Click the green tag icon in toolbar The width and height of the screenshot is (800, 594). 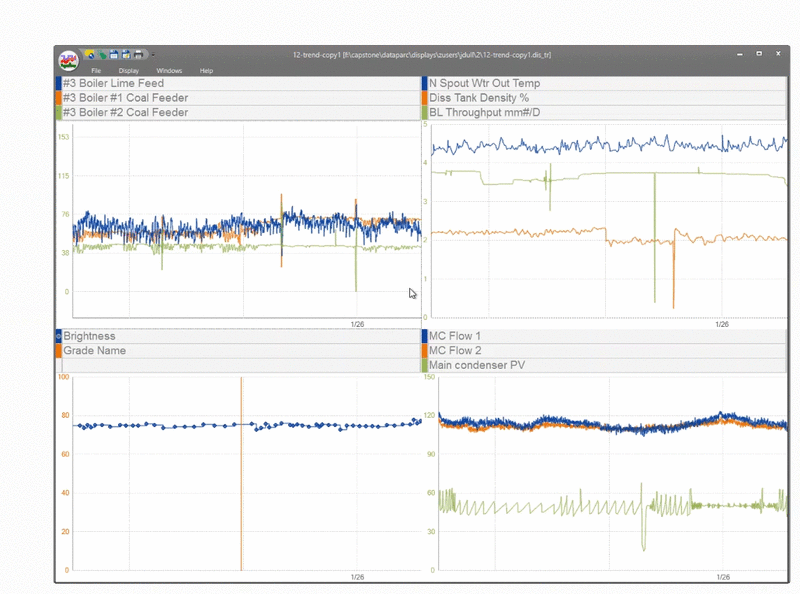pyautogui.click(x=101, y=54)
